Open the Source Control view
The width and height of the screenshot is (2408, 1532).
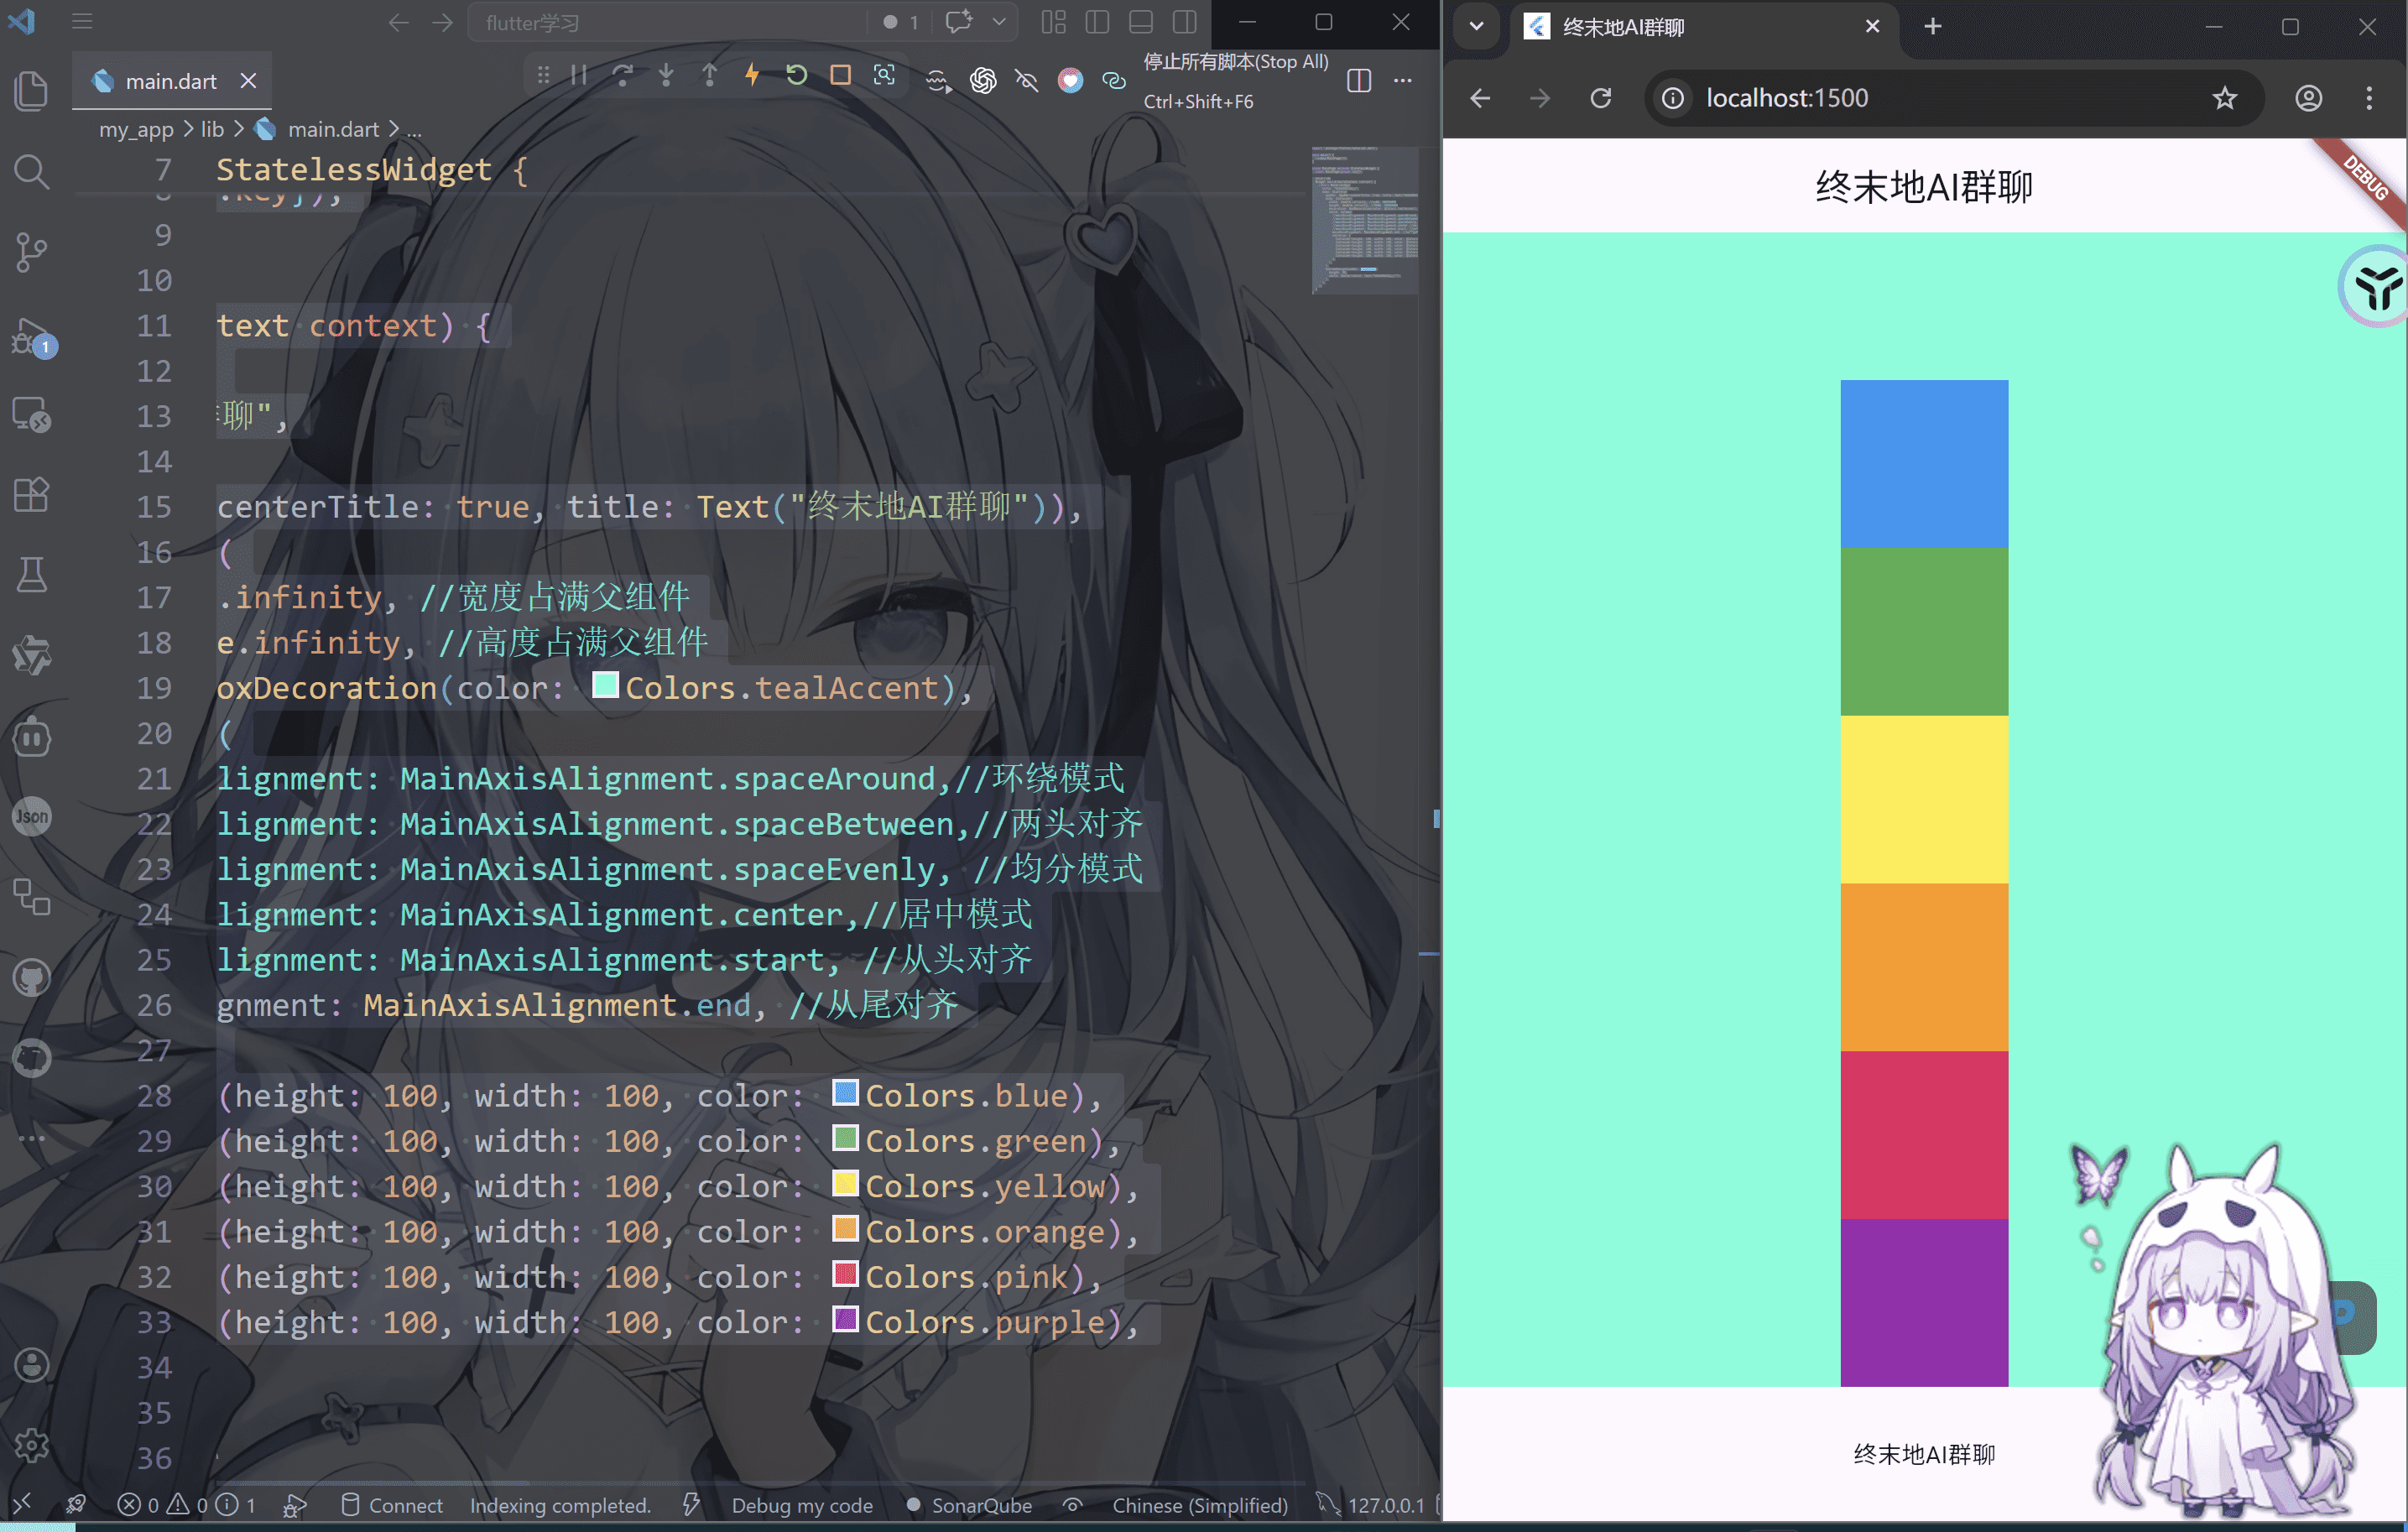(31, 252)
